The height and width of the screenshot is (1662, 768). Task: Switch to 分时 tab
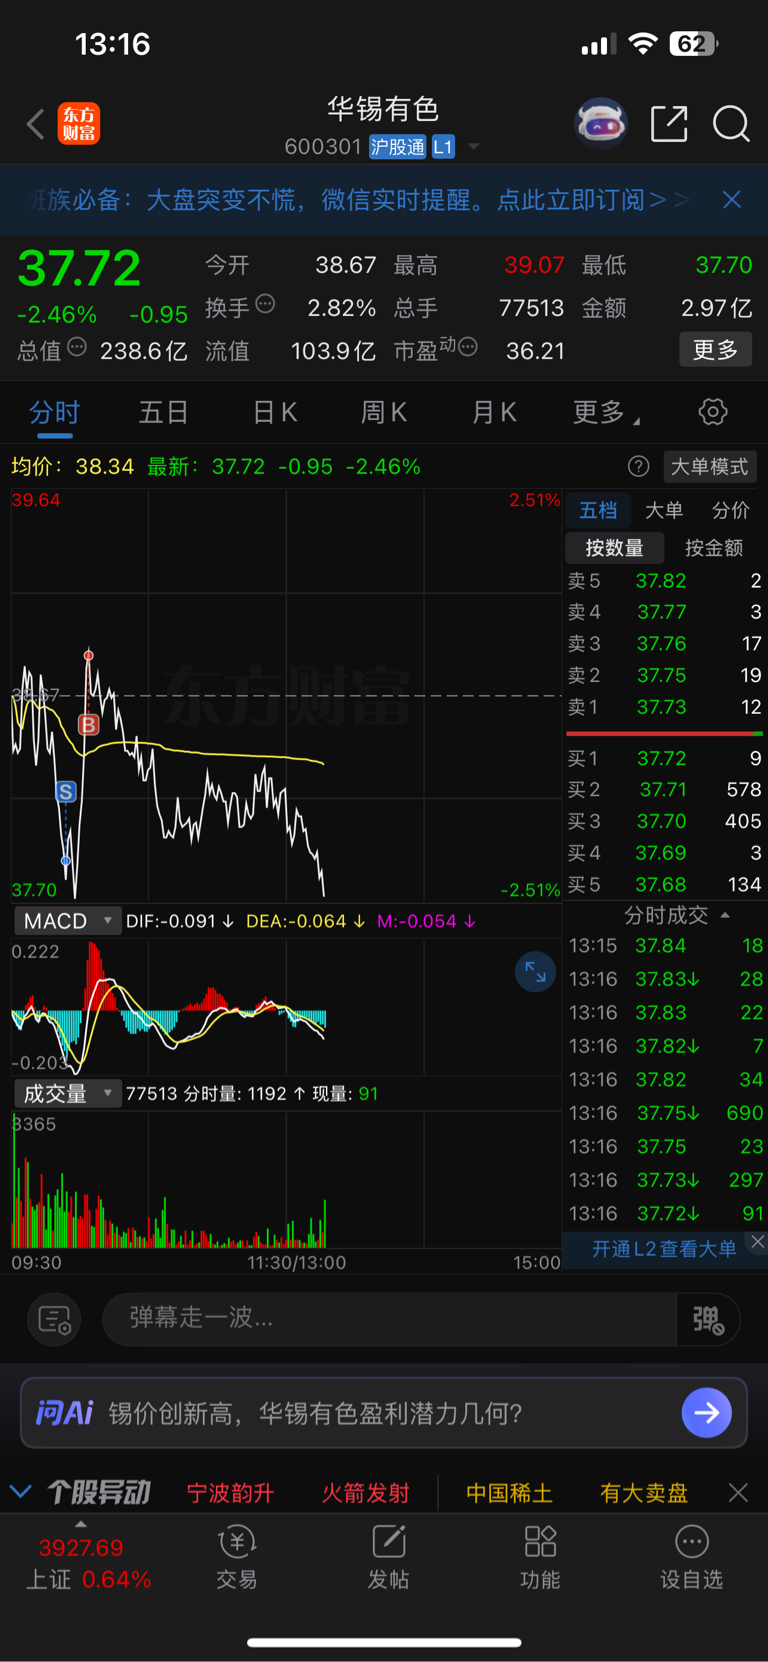coord(55,412)
